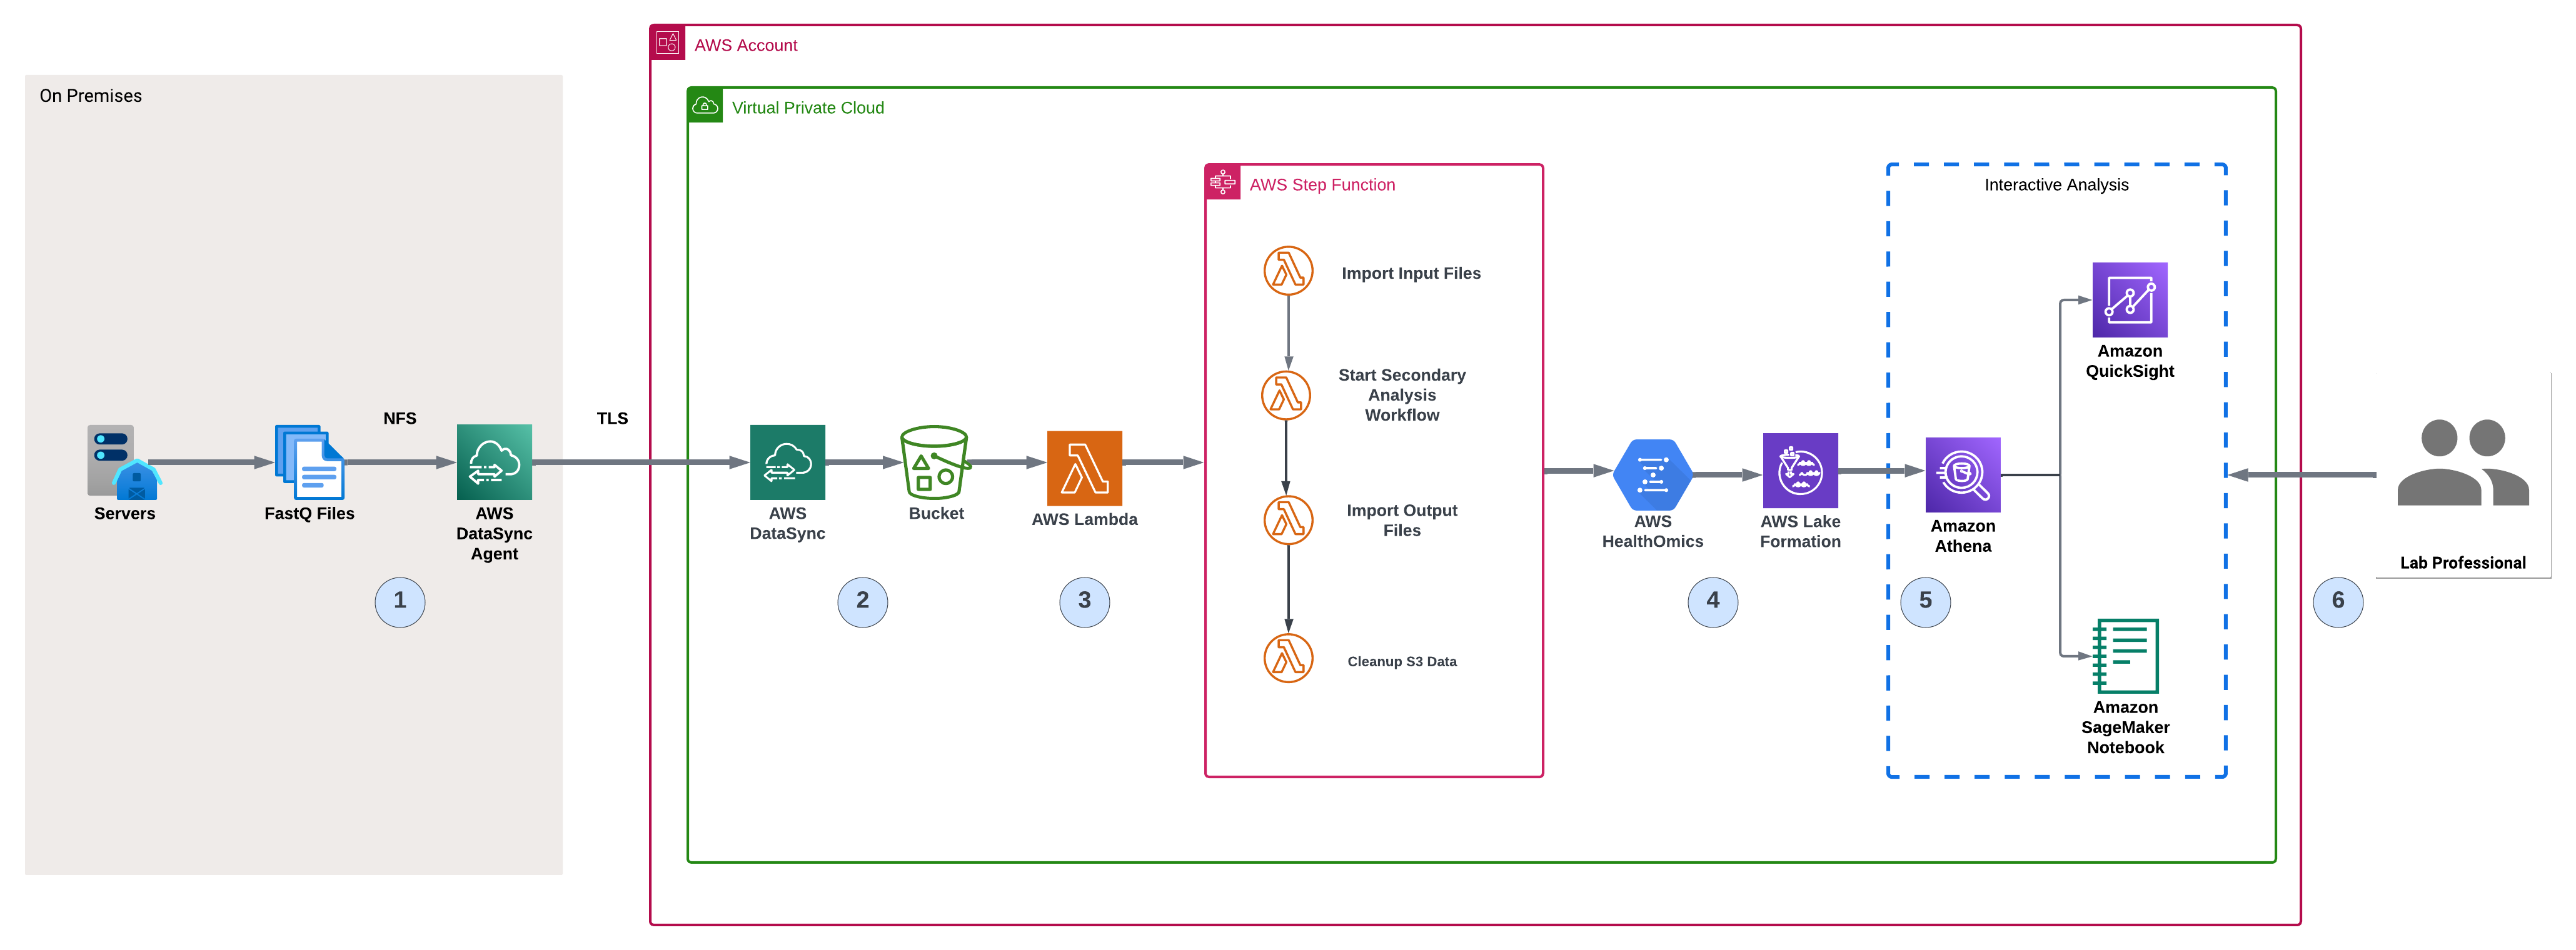
Task: Click the Import Input Files Lambda icon
Action: click(1288, 270)
